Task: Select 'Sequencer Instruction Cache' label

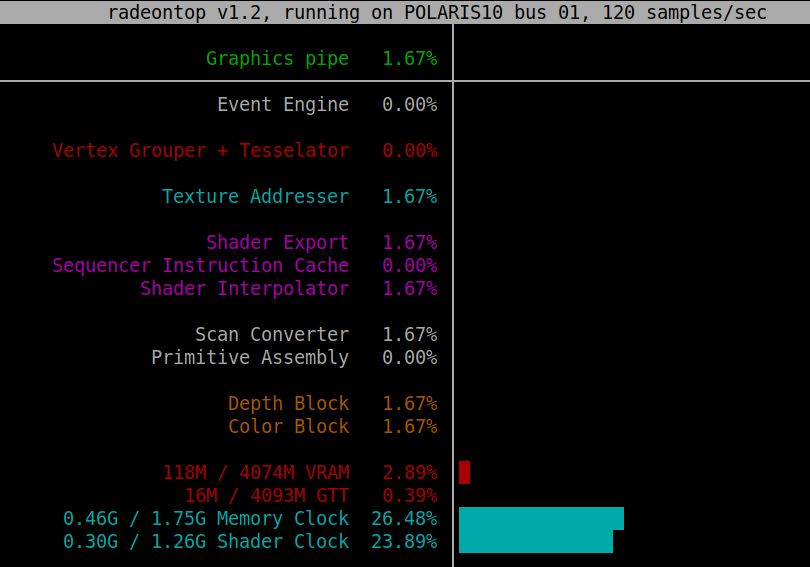Action: 201,265
